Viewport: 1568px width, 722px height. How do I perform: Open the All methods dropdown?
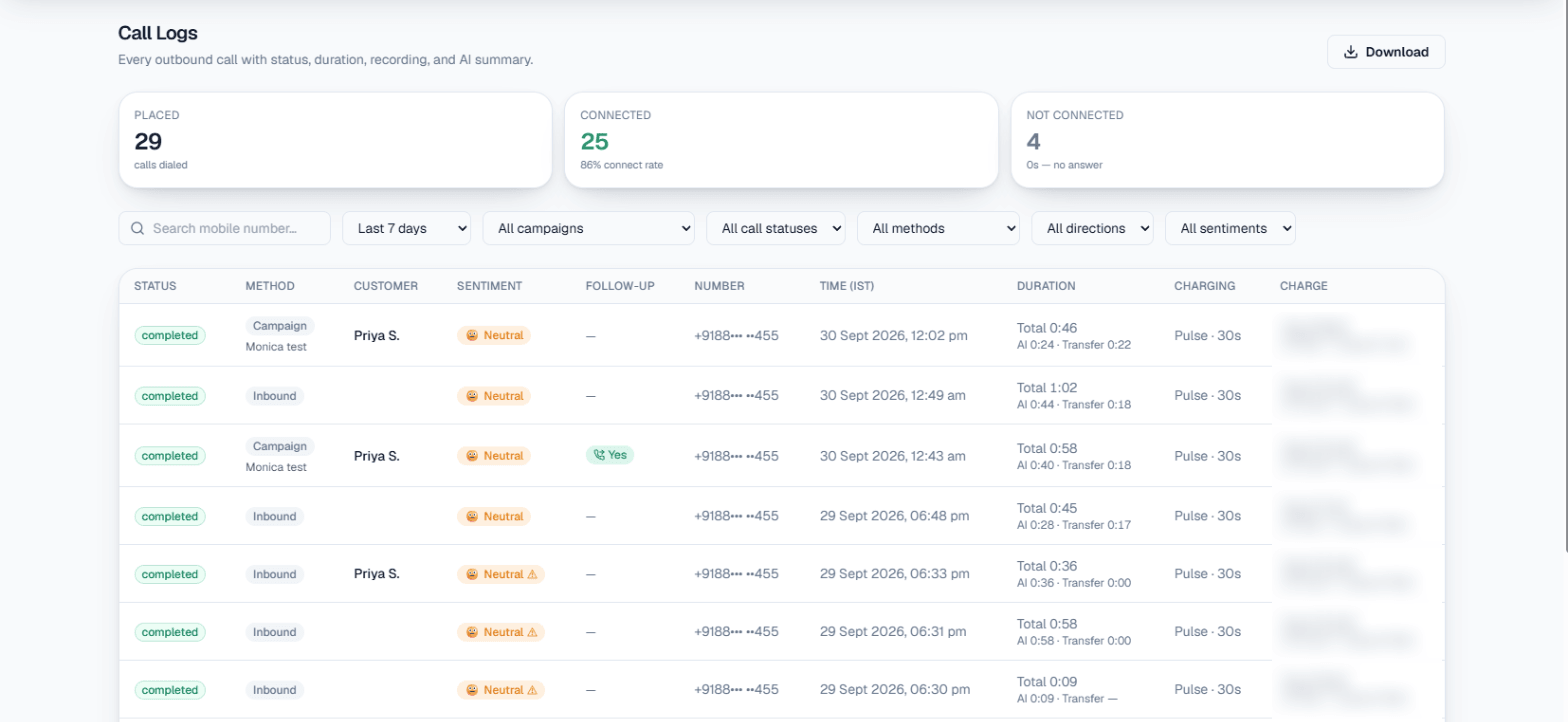click(x=938, y=228)
